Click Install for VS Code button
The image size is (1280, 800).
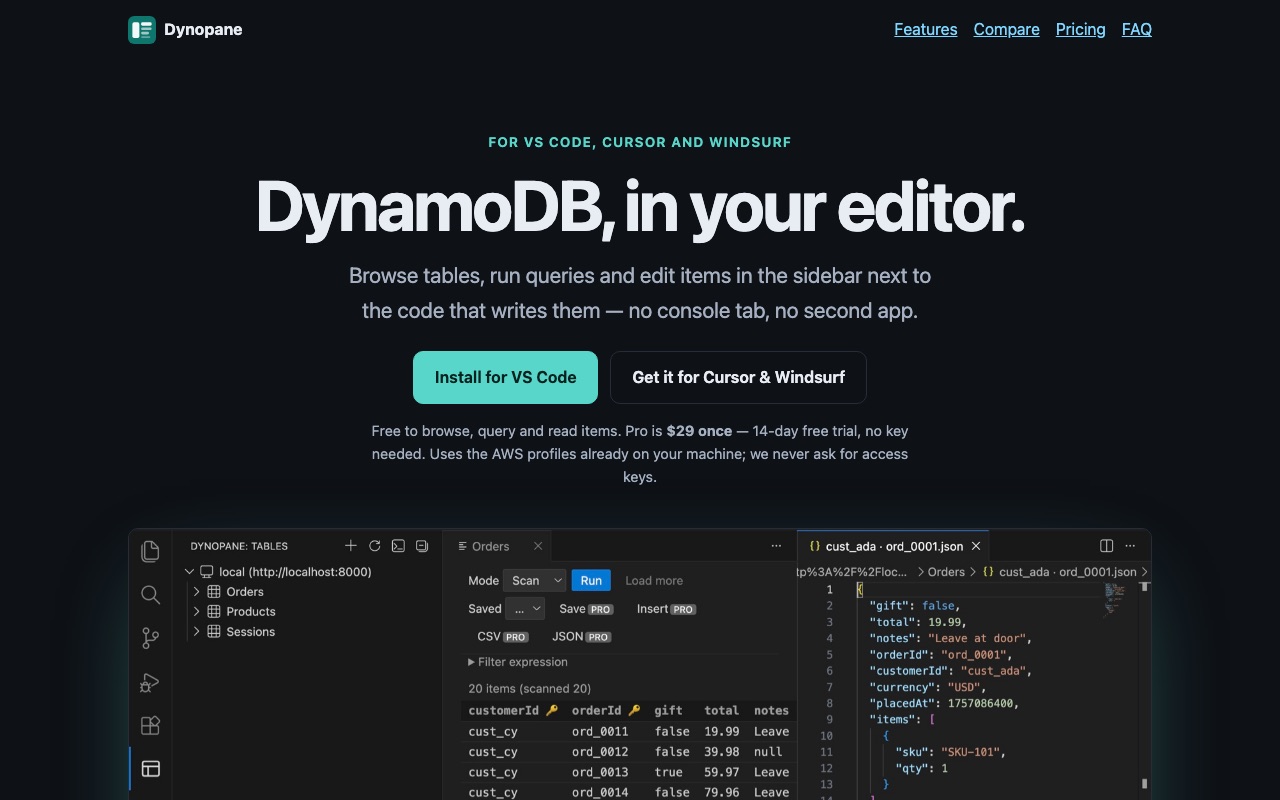pyautogui.click(x=505, y=377)
